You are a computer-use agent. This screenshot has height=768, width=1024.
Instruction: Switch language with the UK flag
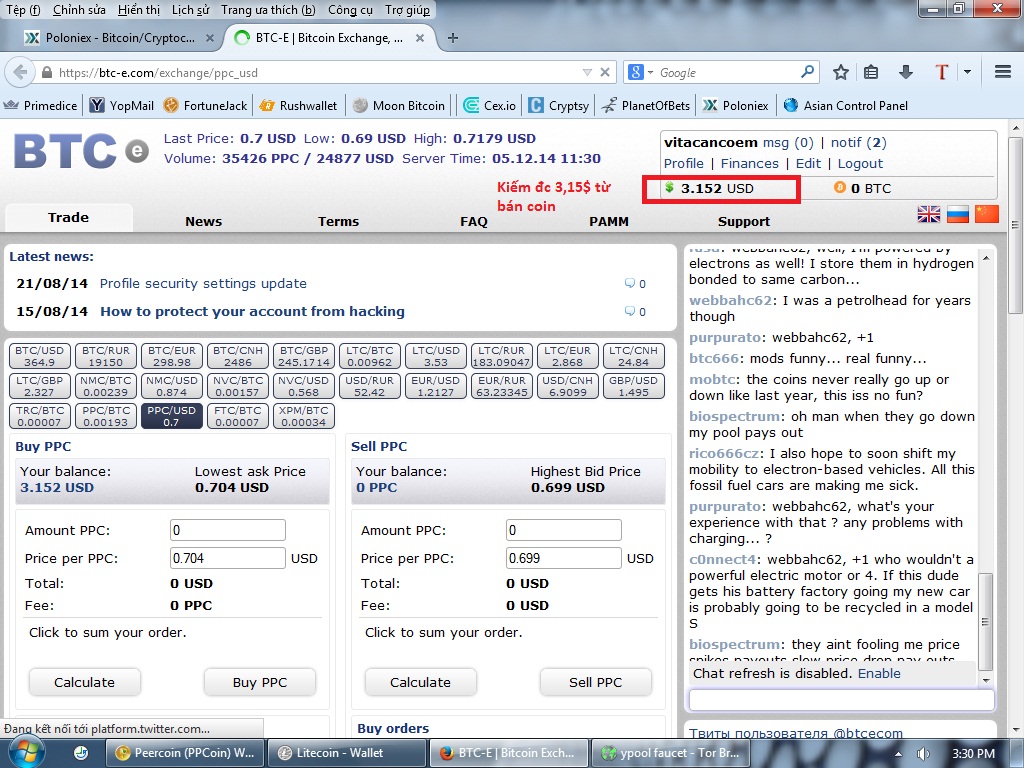pyautogui.click(x=929, y=214)
